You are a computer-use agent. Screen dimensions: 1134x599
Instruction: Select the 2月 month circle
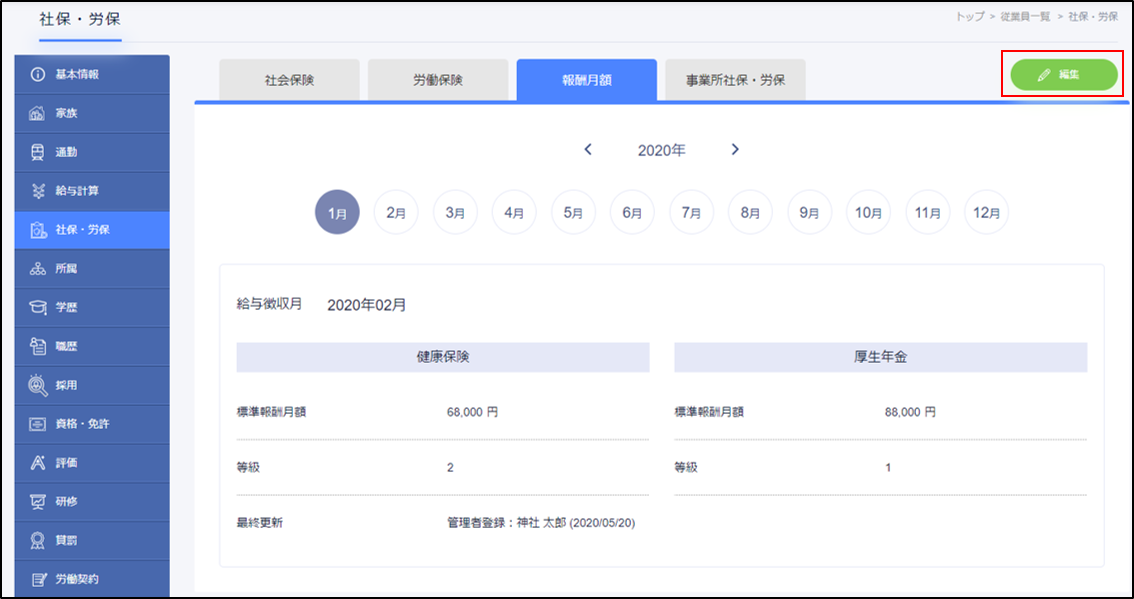(396, 213)
